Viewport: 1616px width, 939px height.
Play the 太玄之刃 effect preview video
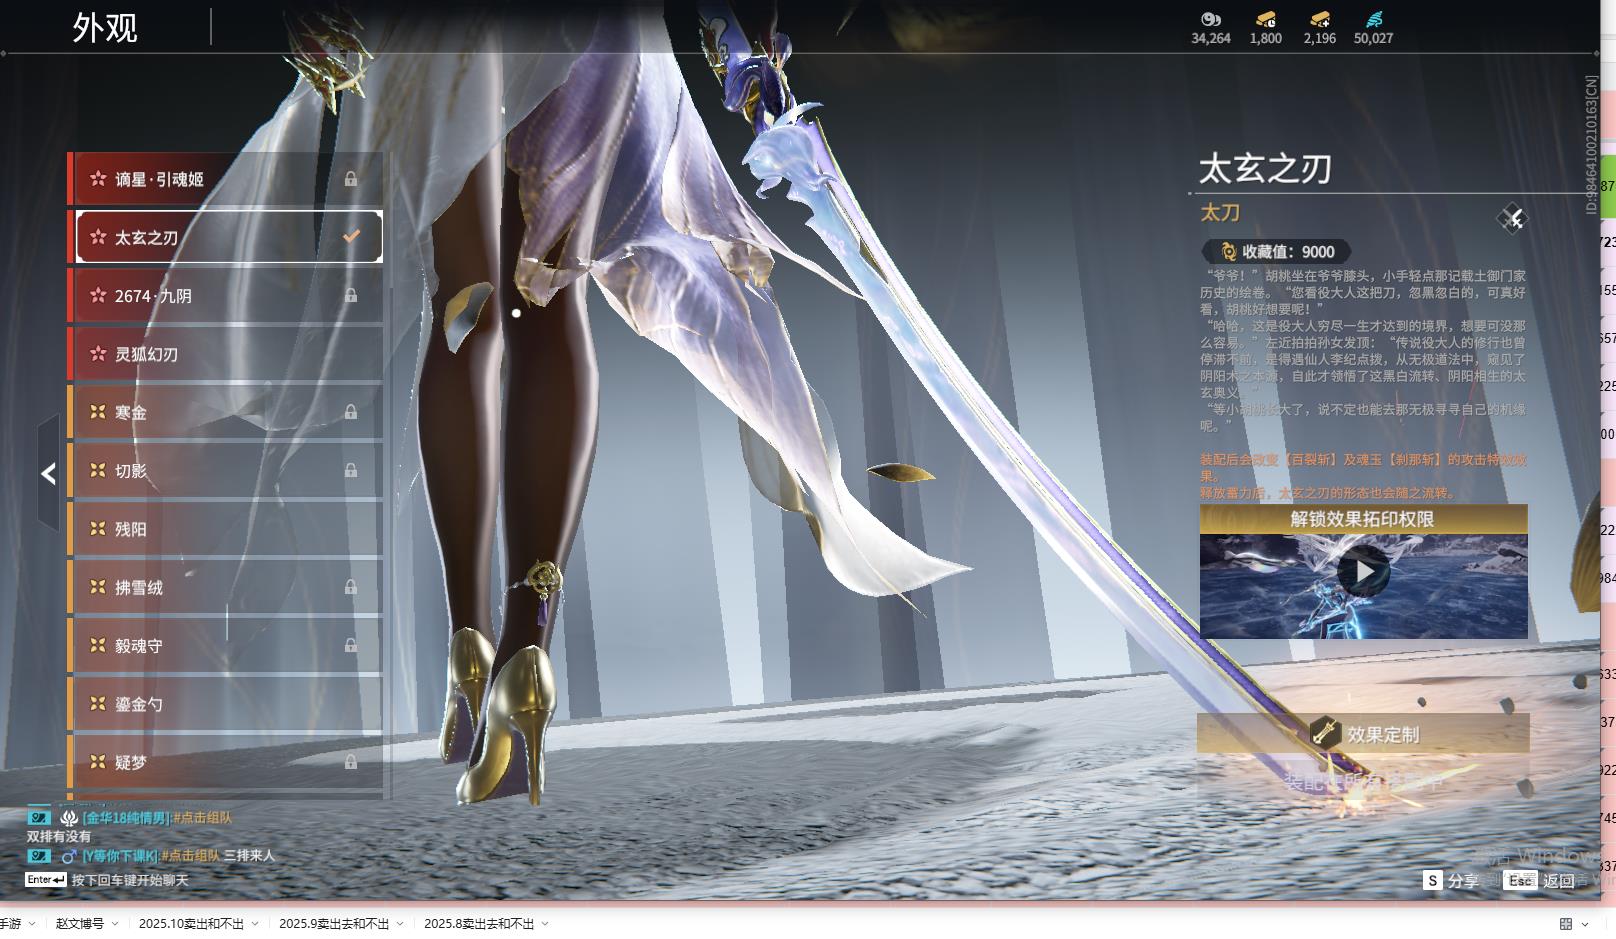(1363, 572)
